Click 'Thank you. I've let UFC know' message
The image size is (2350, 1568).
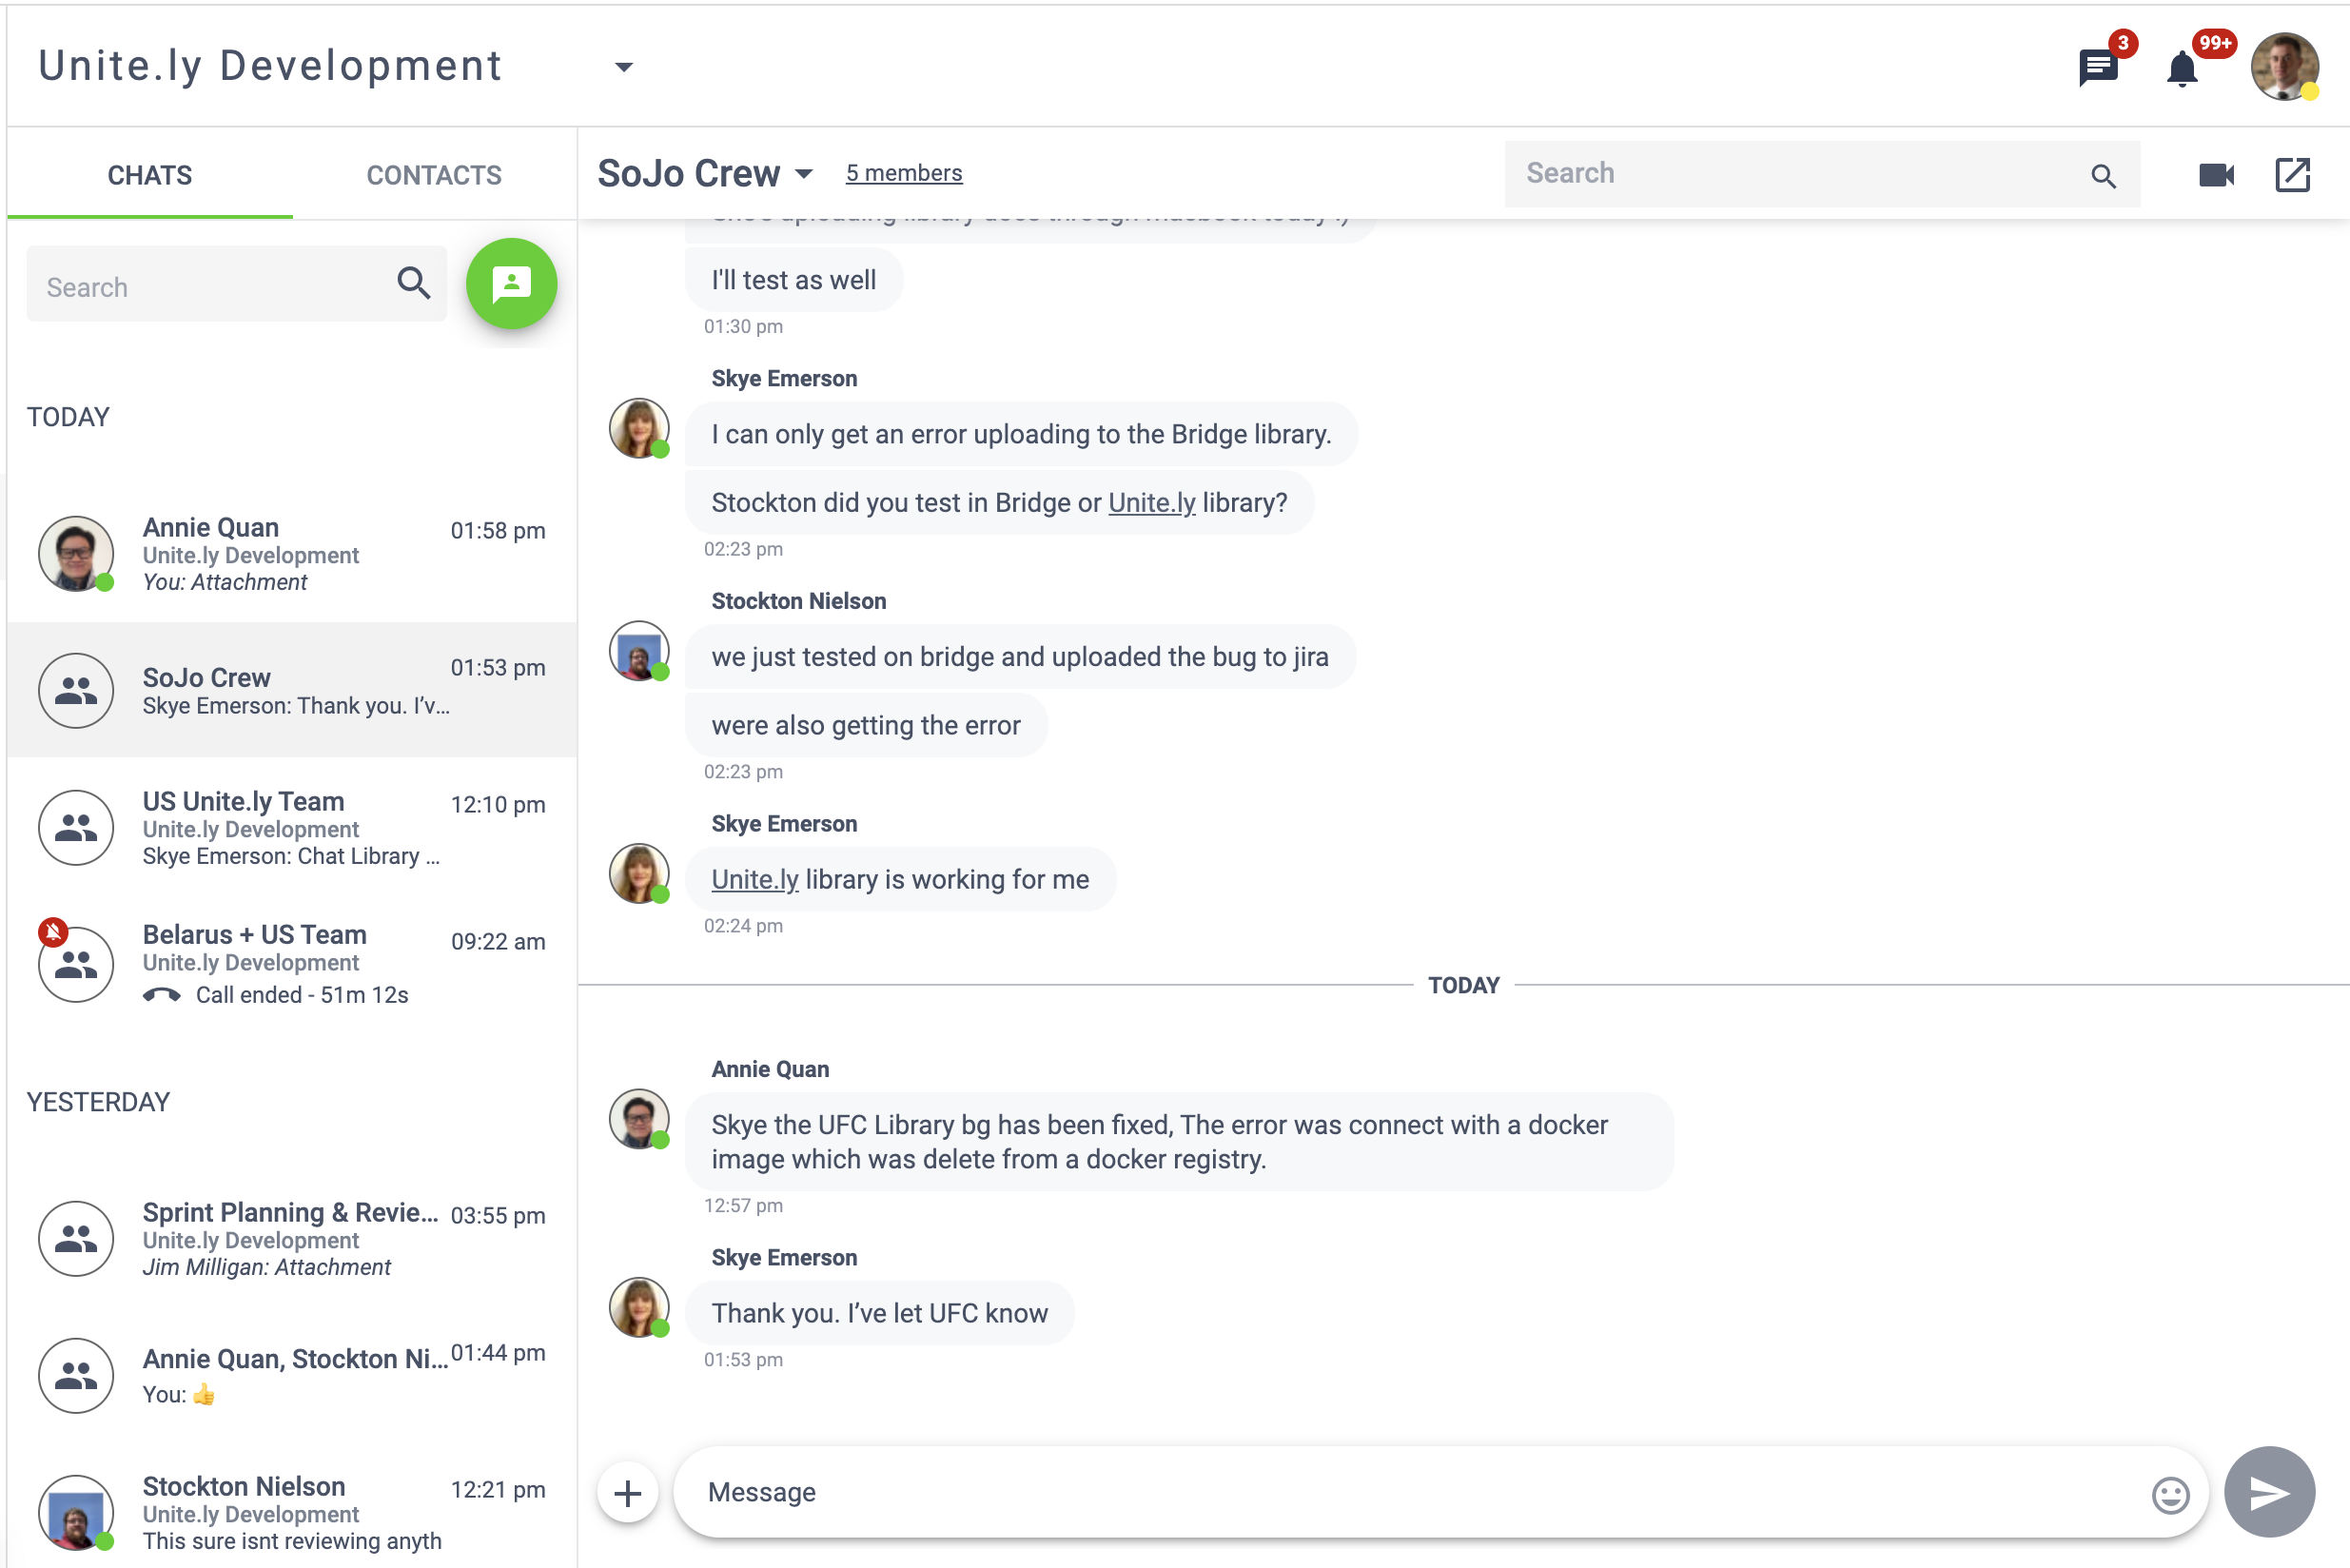coord(879,1313)
